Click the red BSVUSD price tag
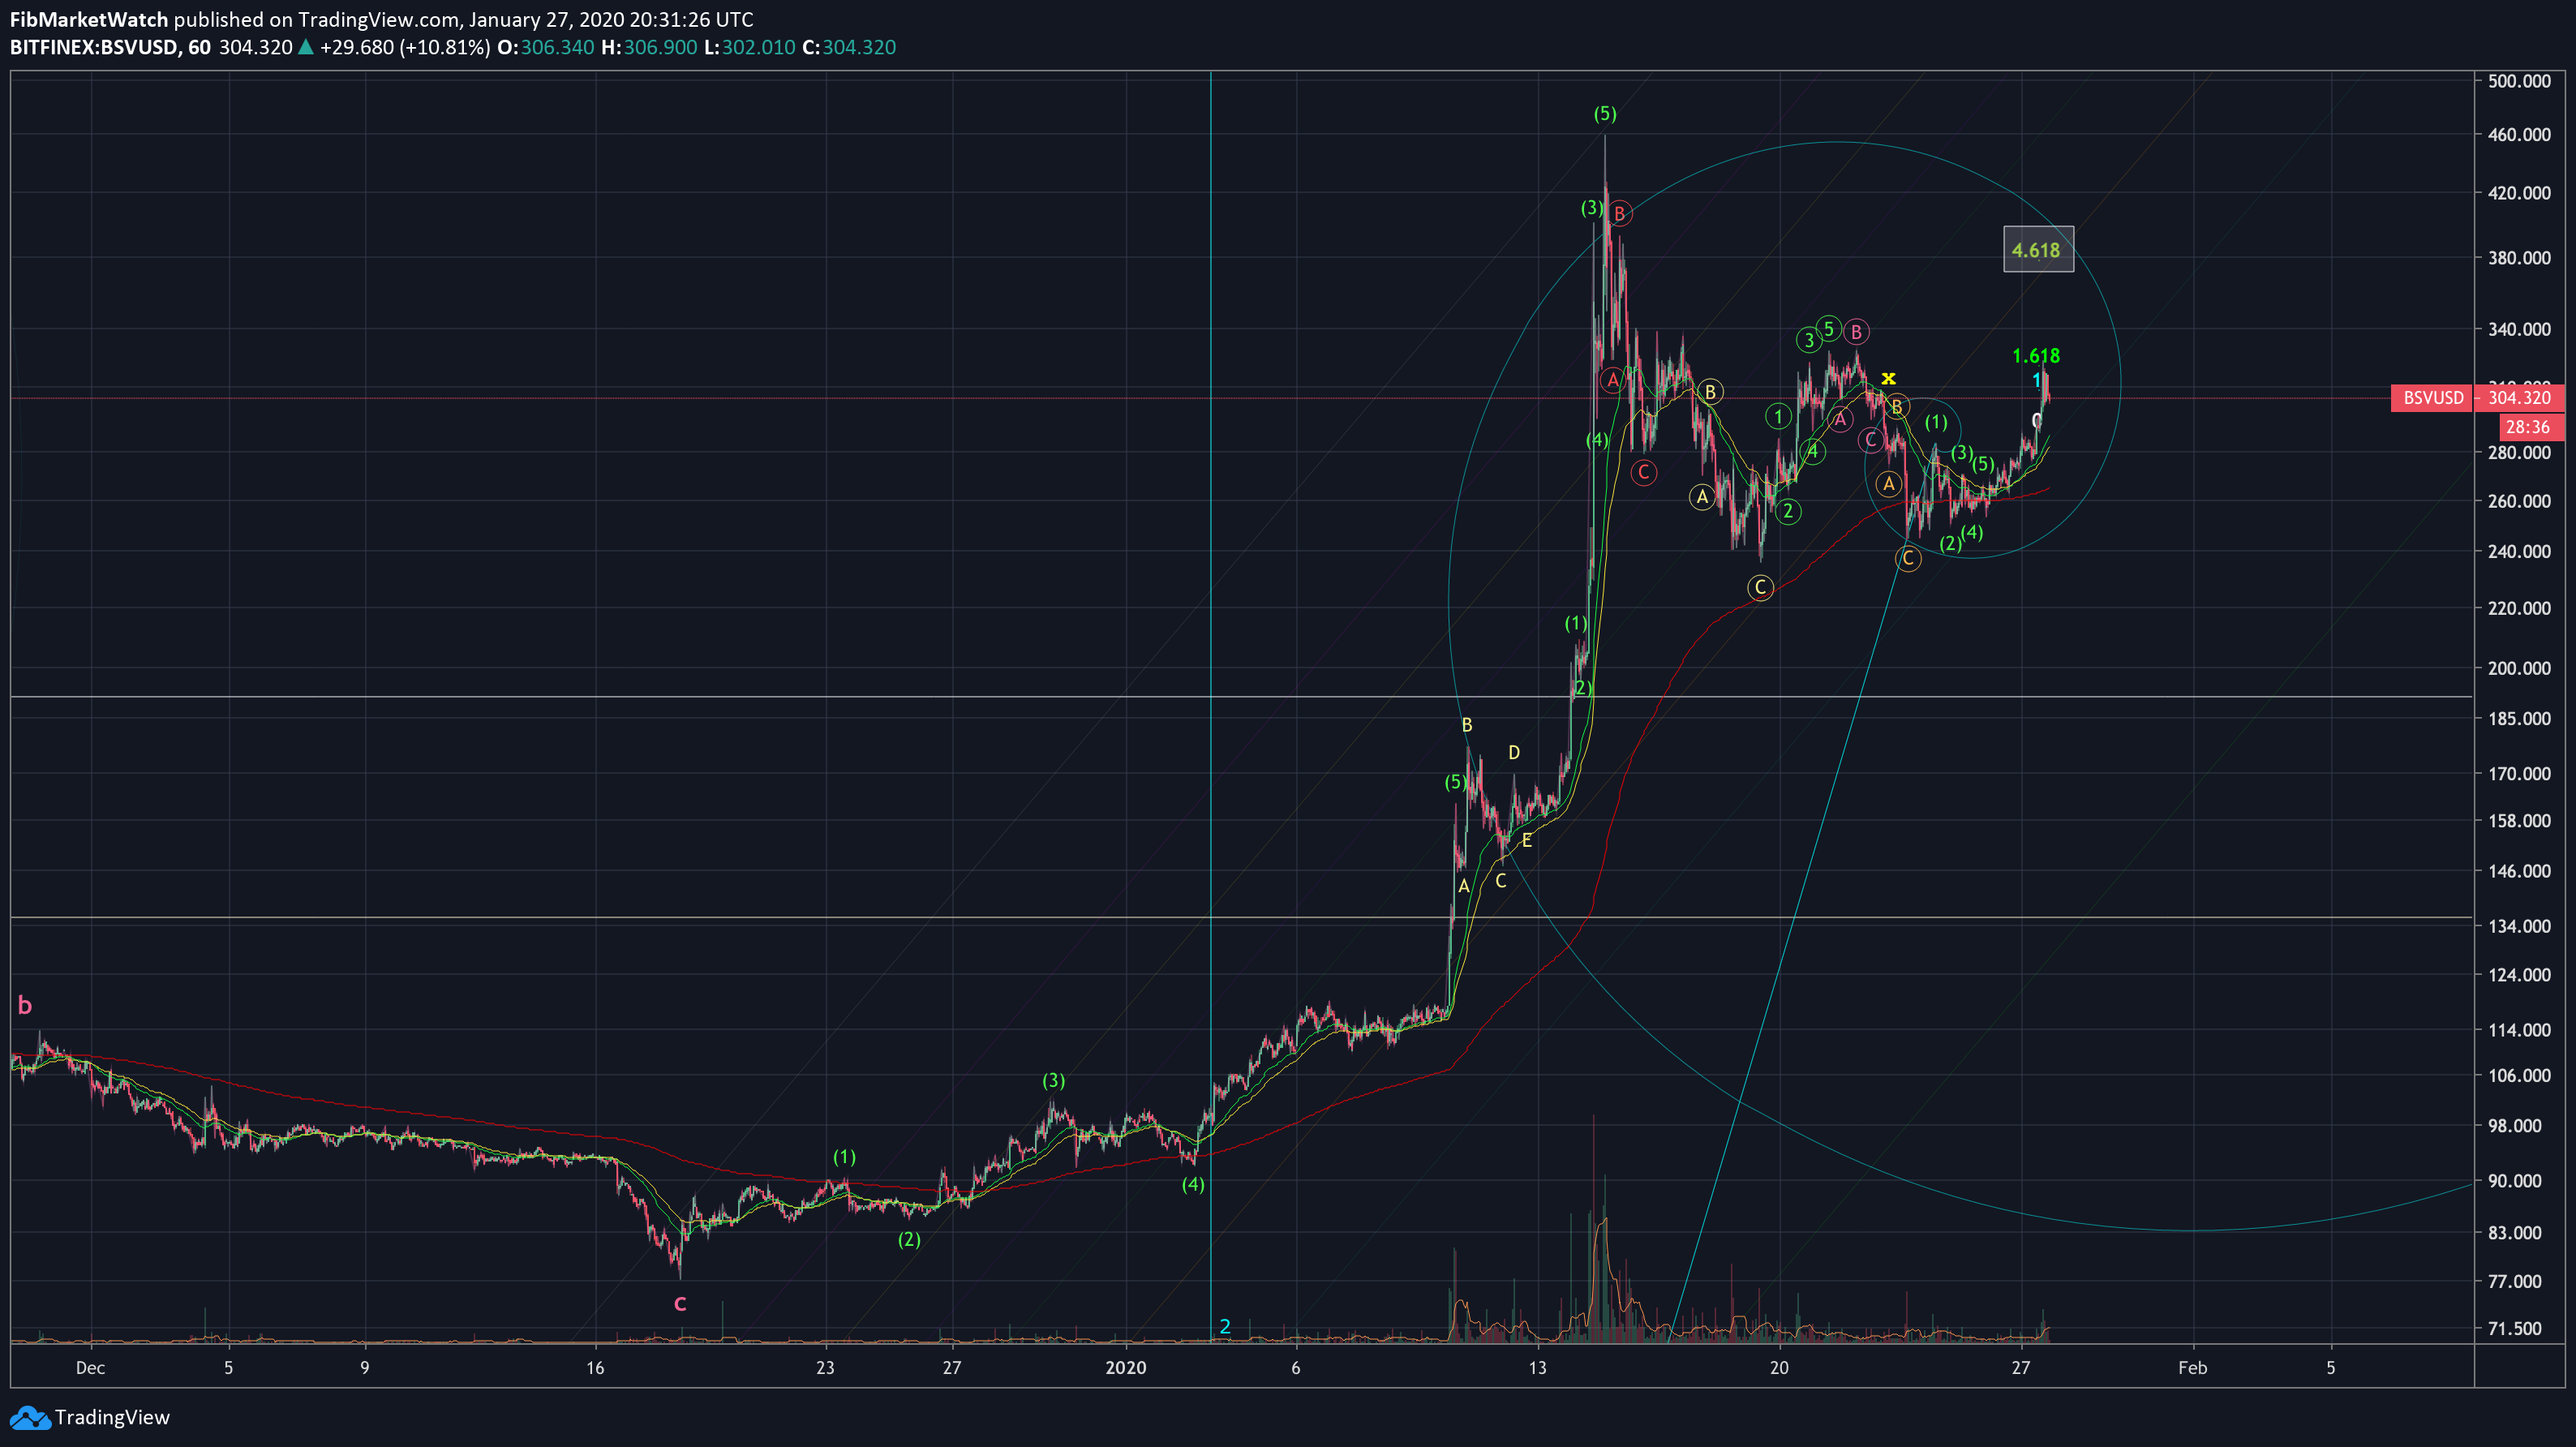This screenshot has height=1447, width=2576. [2432, 398]
